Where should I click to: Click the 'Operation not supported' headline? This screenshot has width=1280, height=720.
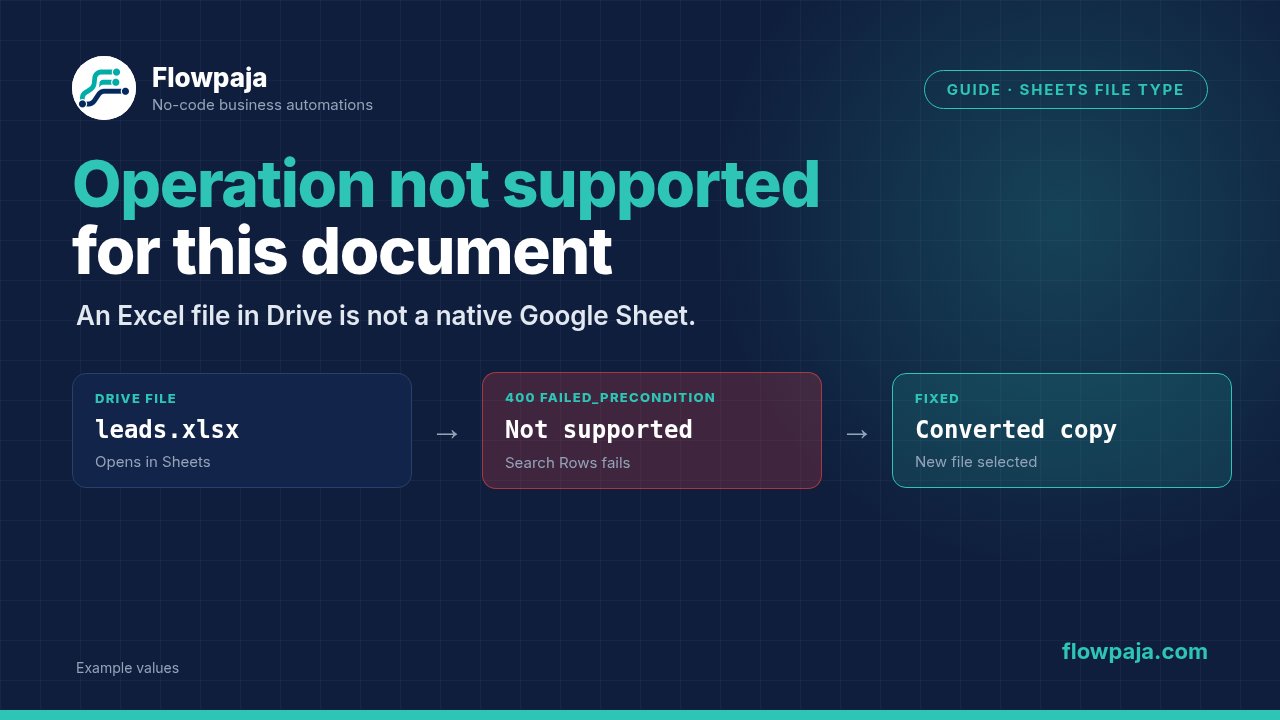[x=446, y=185]
